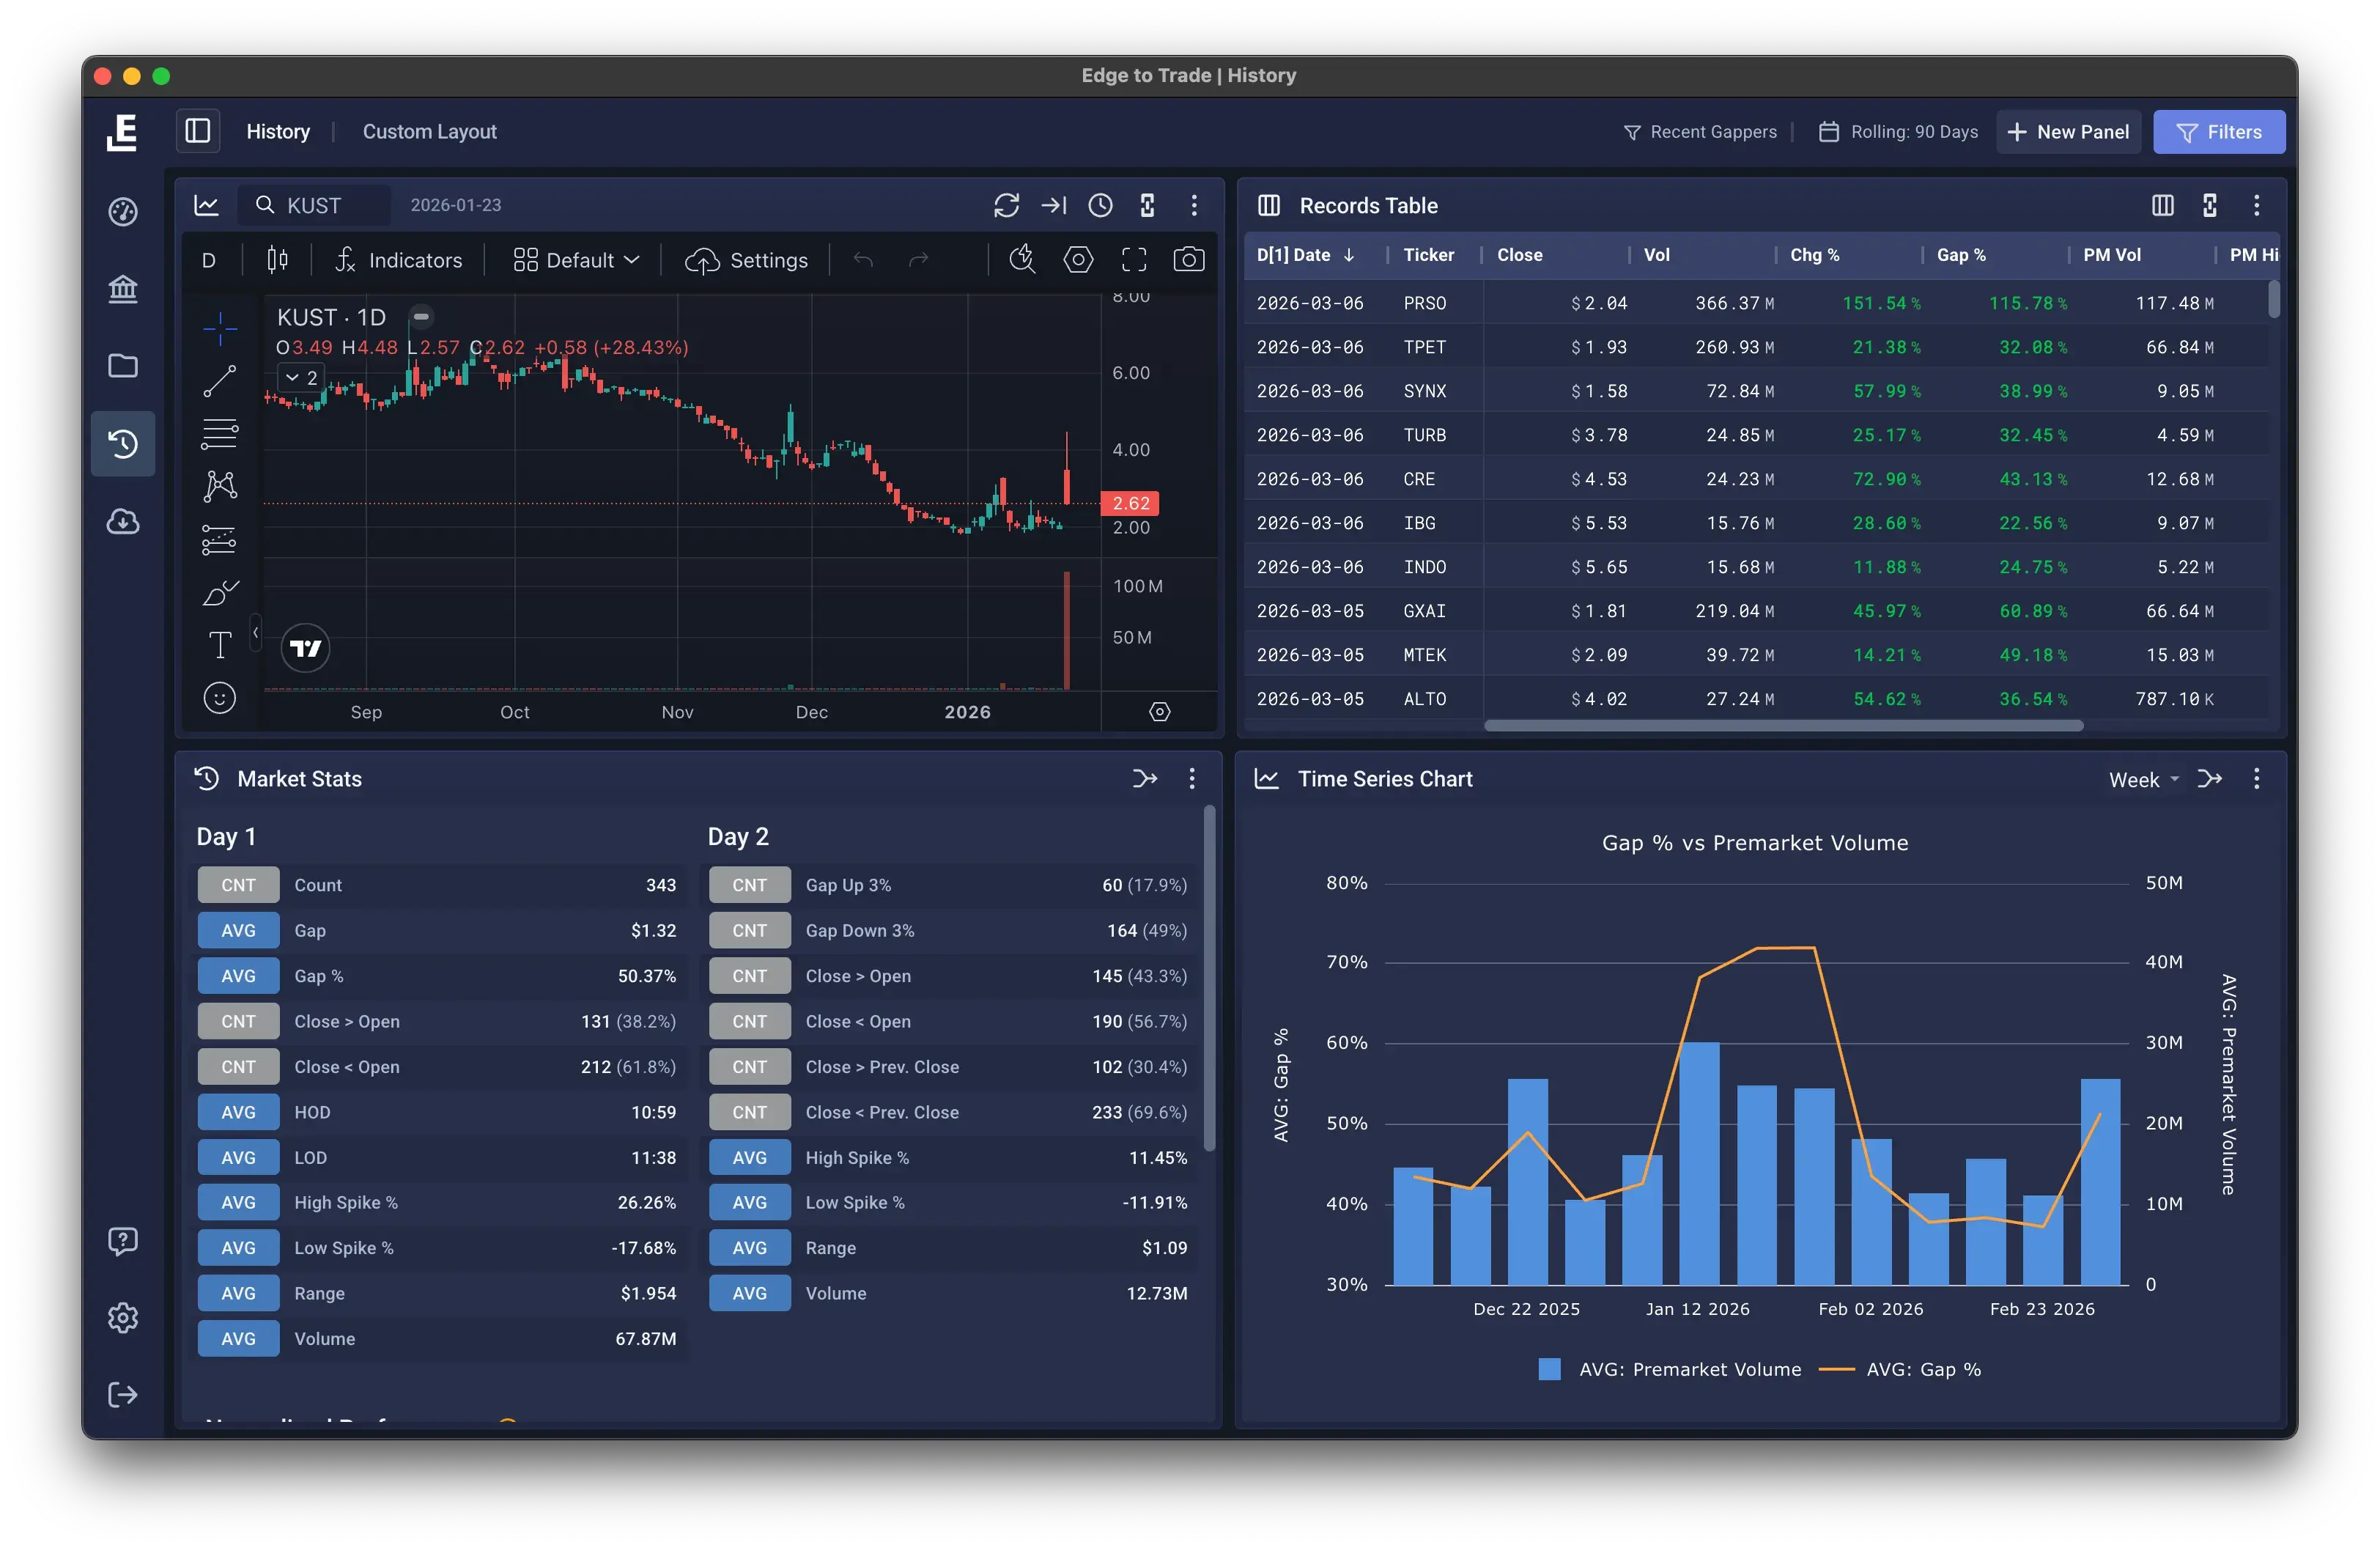Open columns settings in Records Table
This screenshot has width=2380, height=1548.
point(2162,205)
